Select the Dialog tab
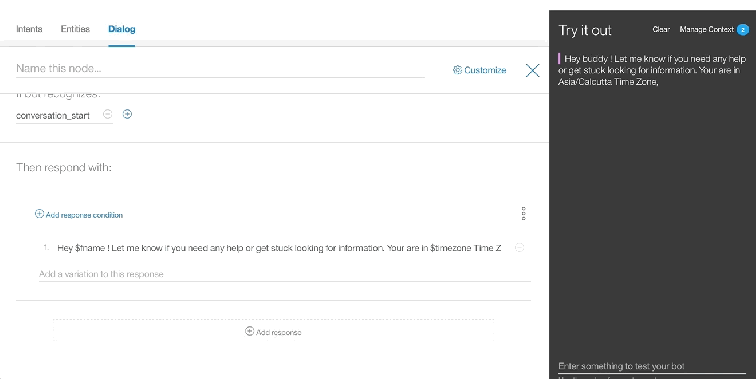 click(x=122, y=29)
